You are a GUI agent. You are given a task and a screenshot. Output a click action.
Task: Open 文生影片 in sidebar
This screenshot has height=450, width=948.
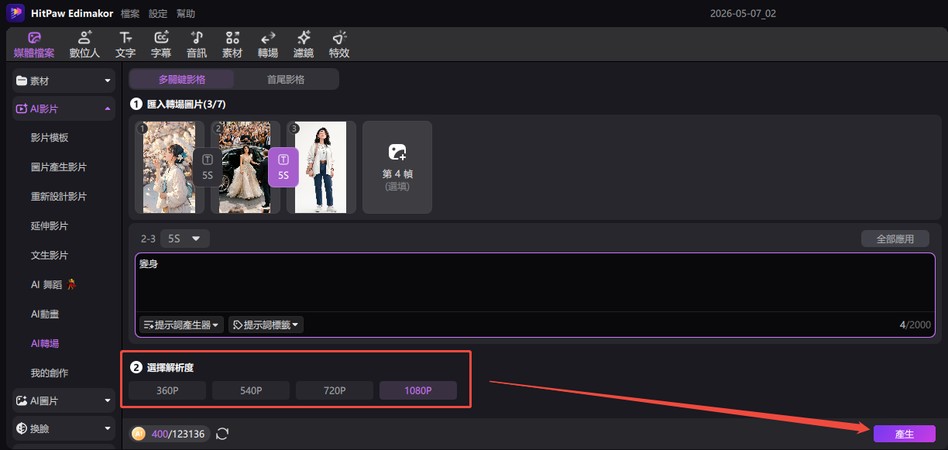50,255
